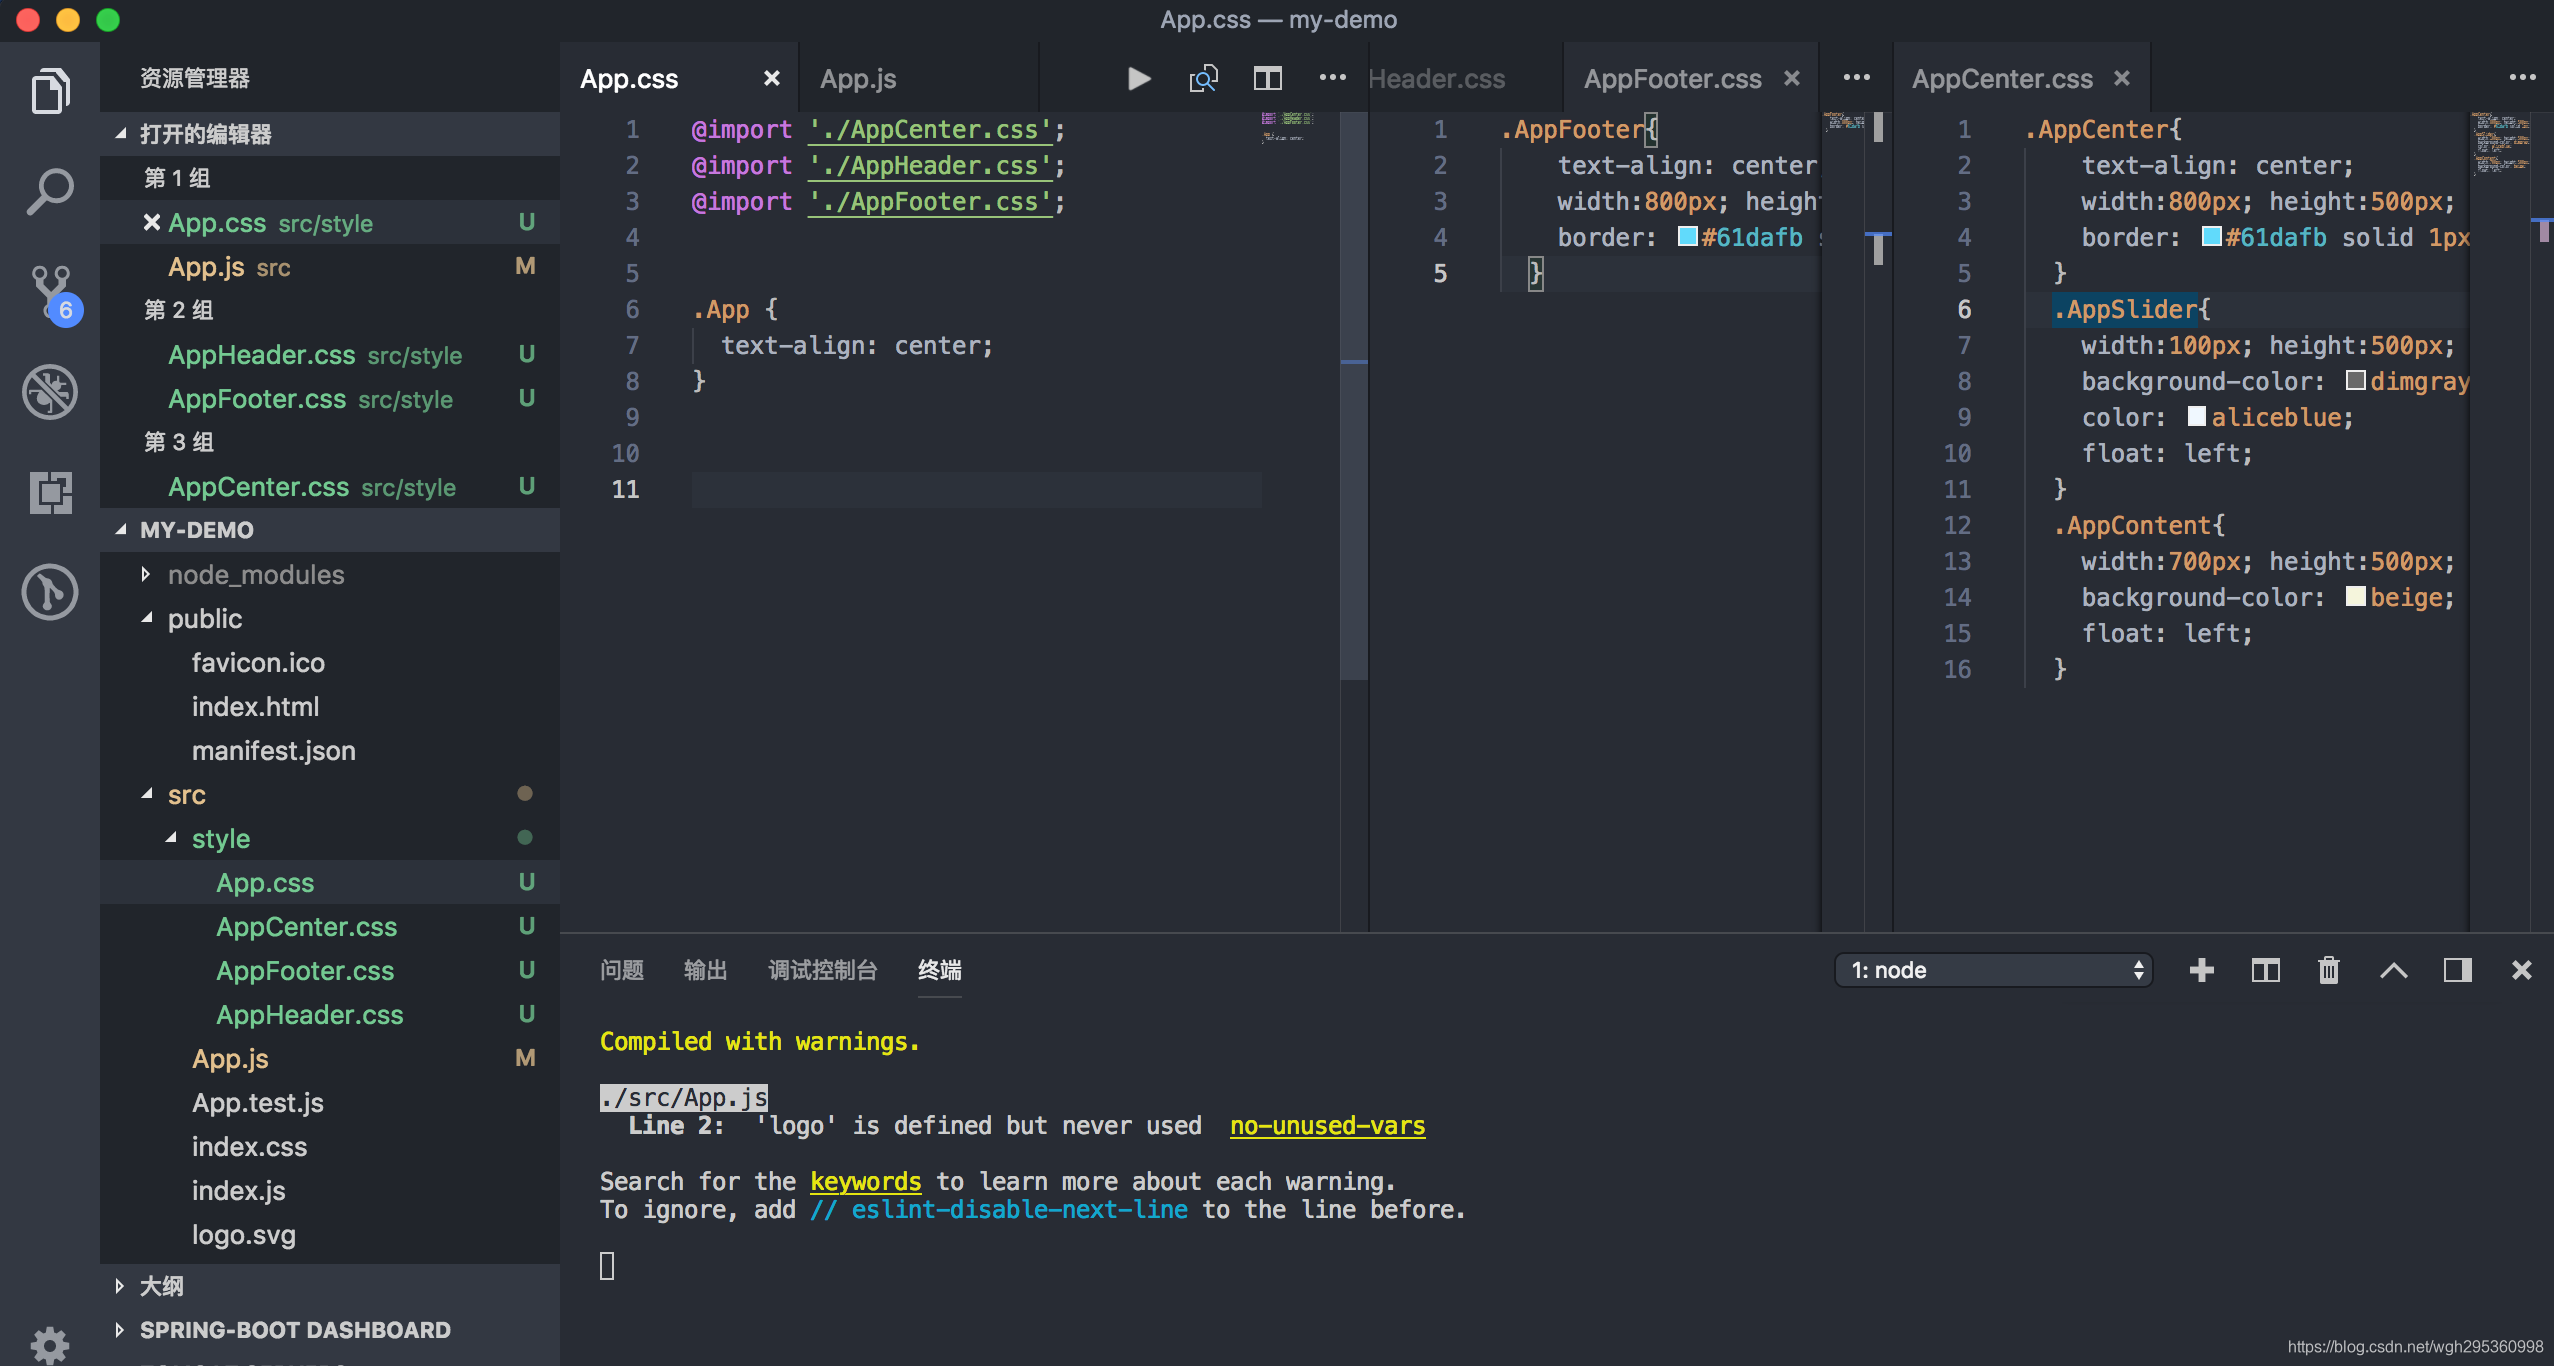The image size is (2554, 1366).
Task: Close the AppFooter.css editor tab
Action: pos(1792,78)
